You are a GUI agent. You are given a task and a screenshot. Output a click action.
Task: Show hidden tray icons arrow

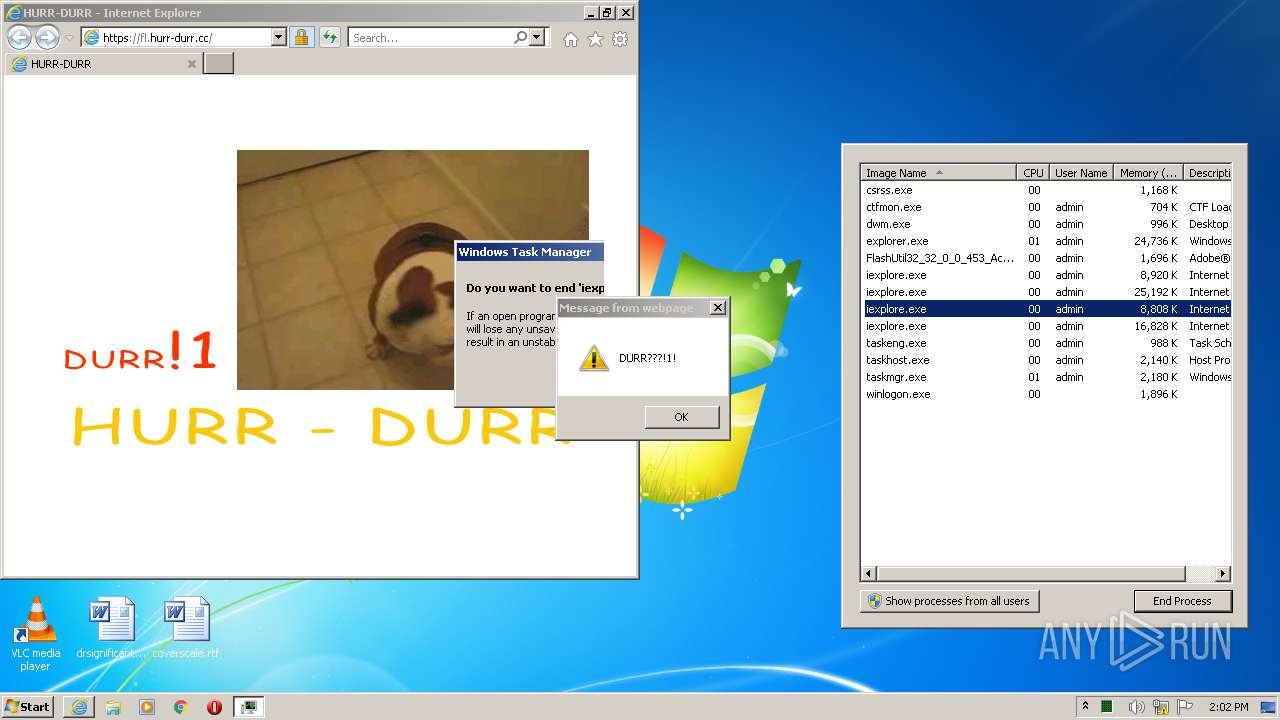pos(1086,706)
